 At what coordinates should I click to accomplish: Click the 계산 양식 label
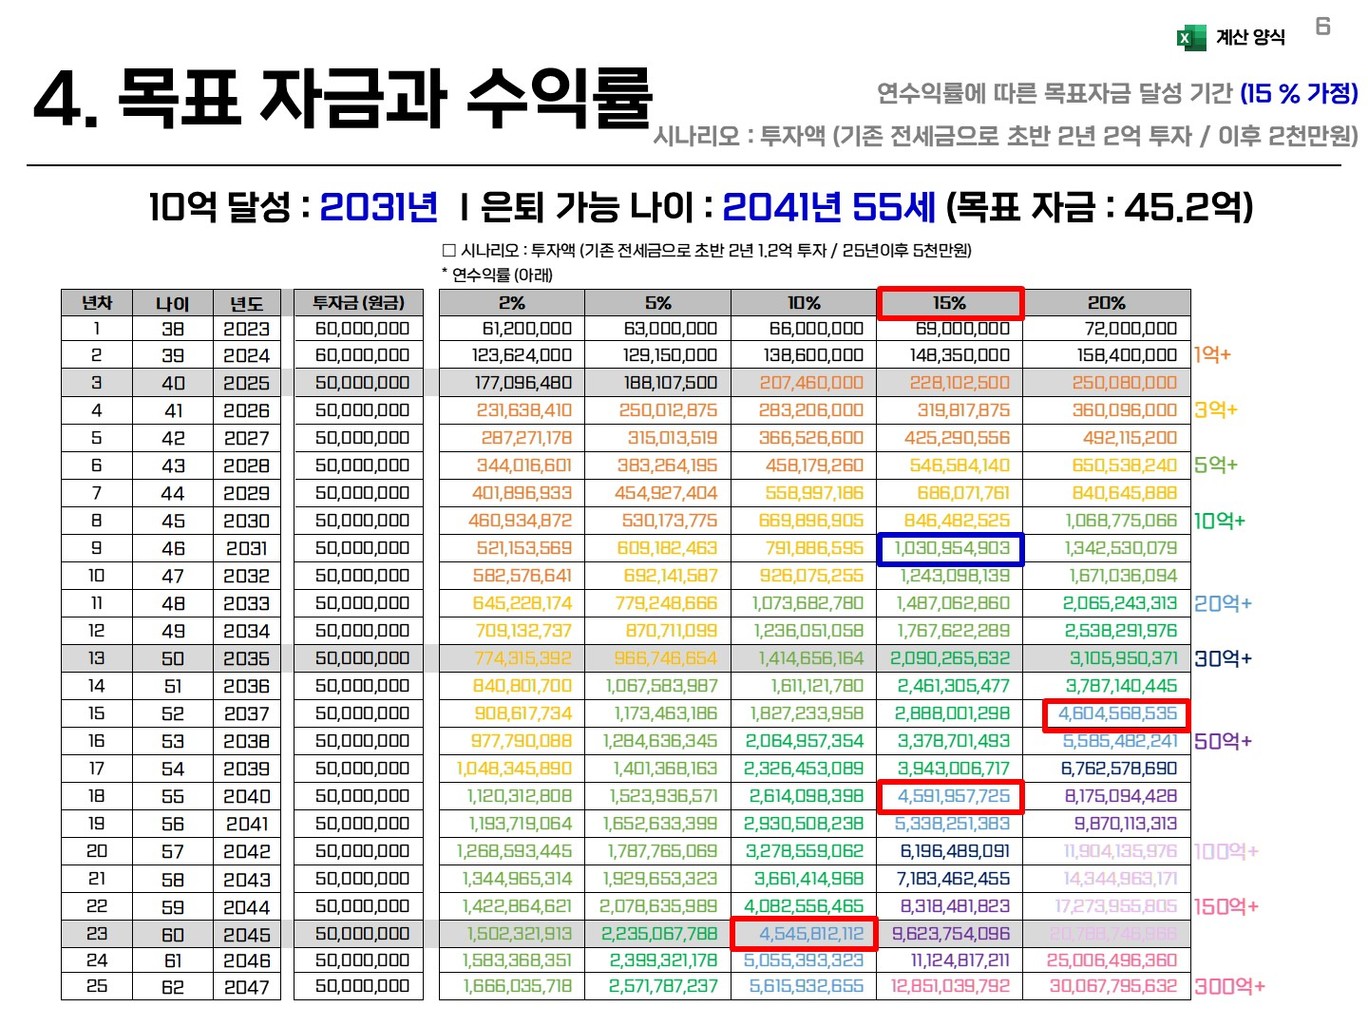pos(1250,38)
